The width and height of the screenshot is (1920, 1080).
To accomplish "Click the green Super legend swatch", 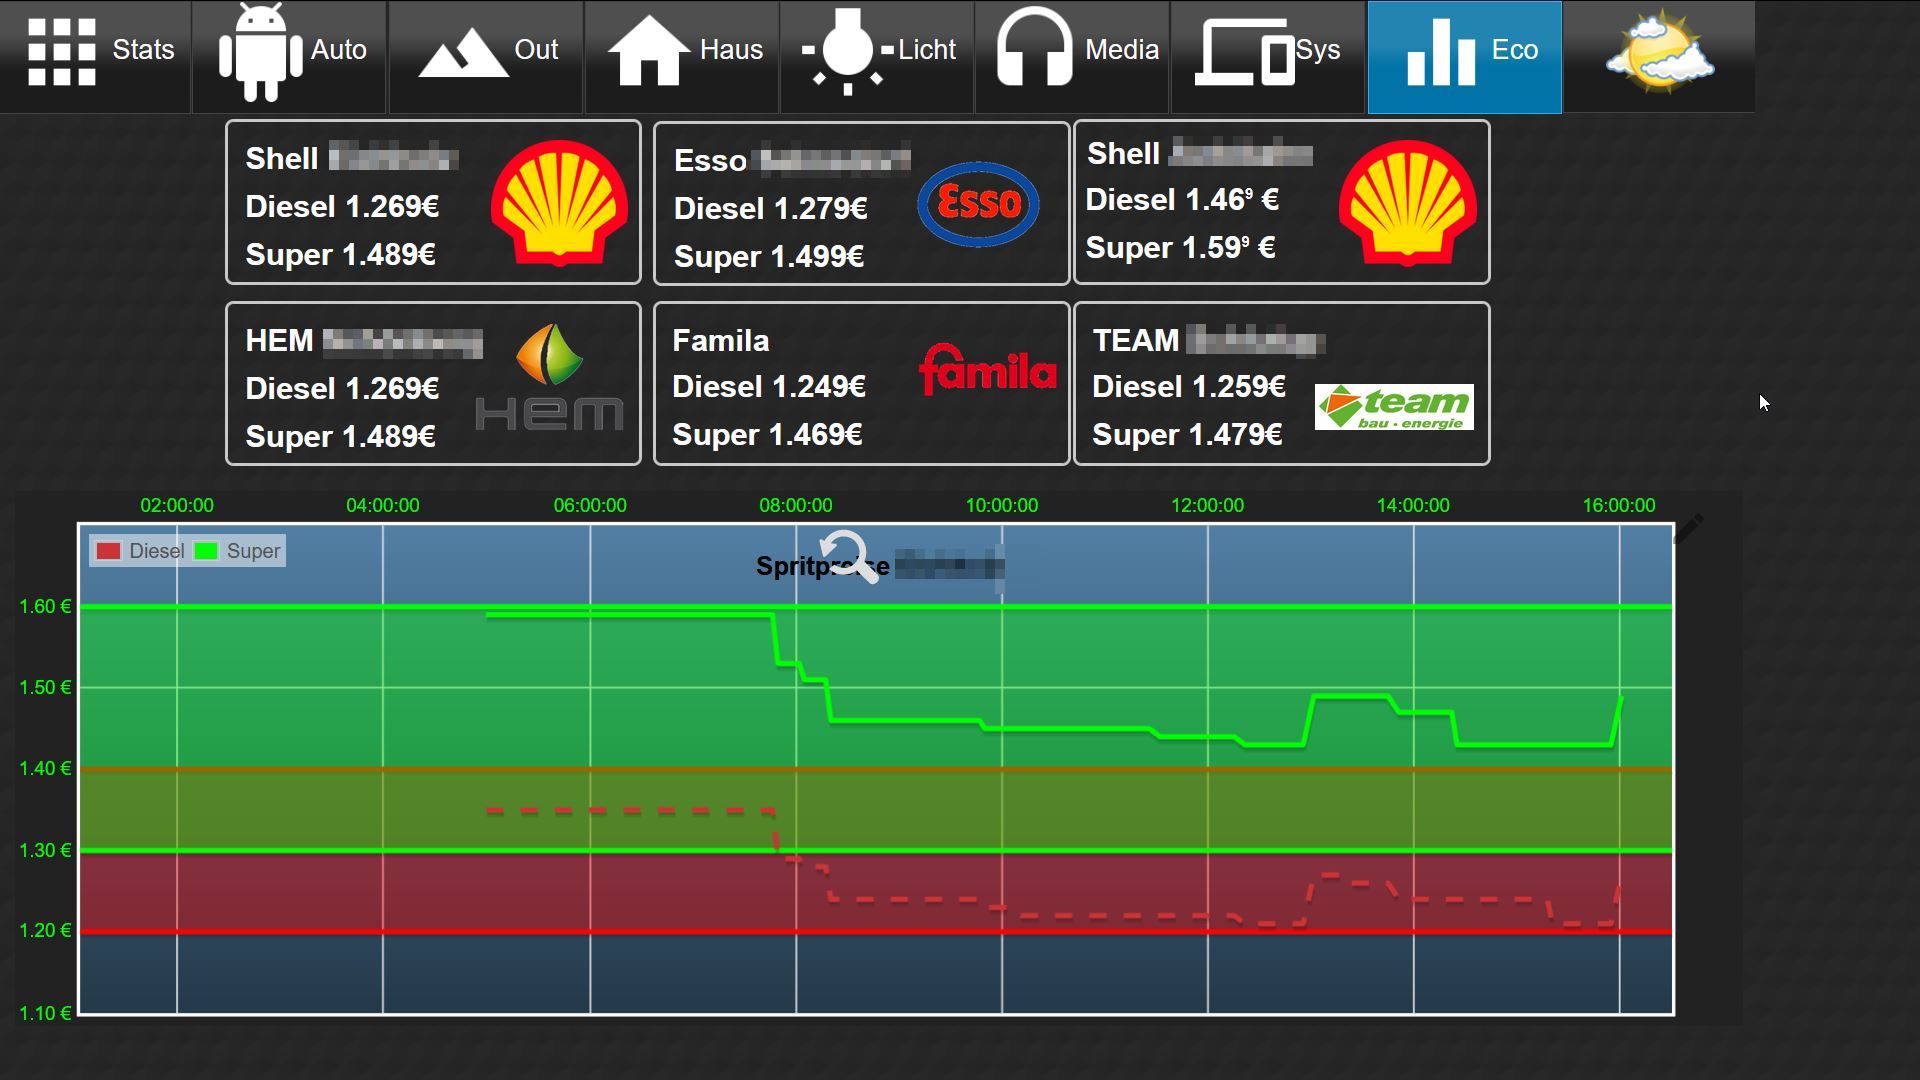I will [x=206, y=551].
